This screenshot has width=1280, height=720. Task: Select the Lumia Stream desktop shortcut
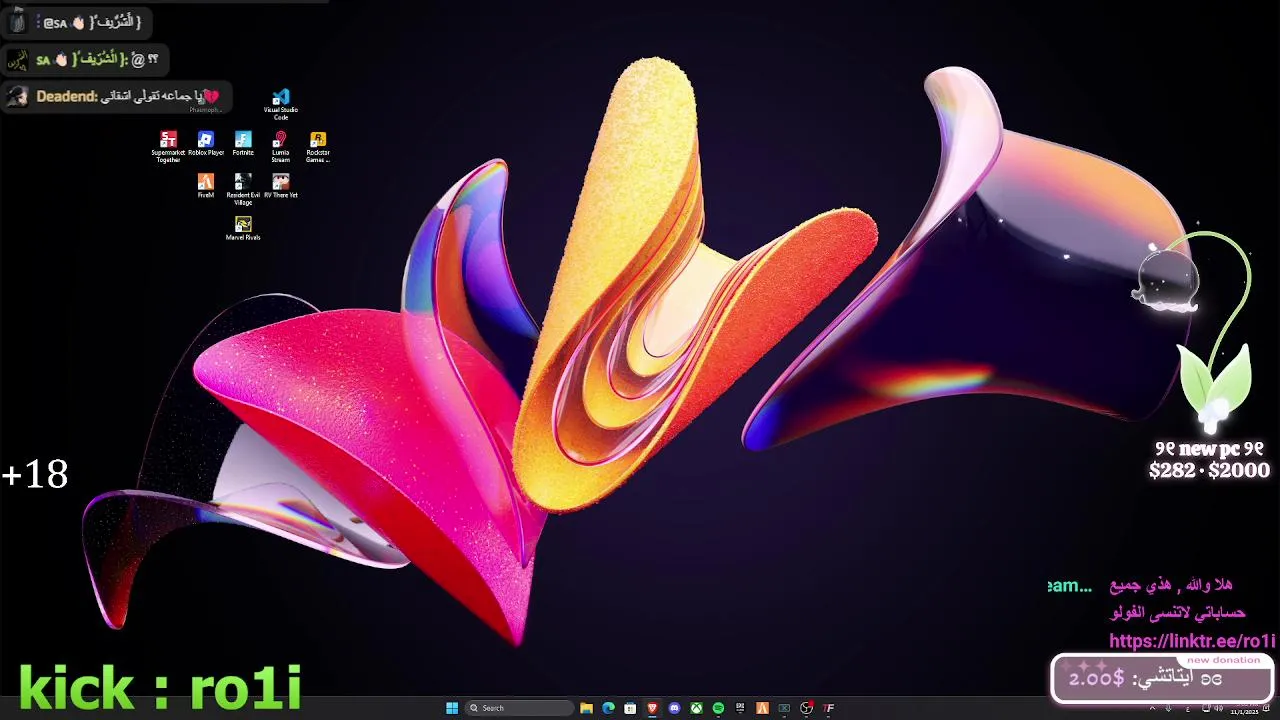point(280,147)
